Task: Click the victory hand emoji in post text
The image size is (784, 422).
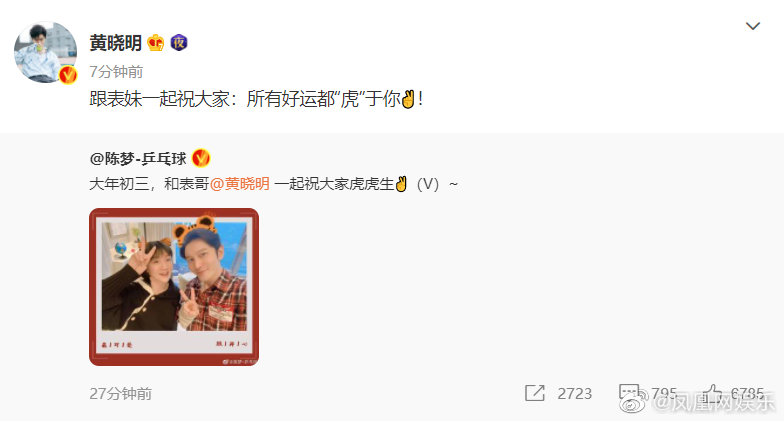Action: [408, 99]
